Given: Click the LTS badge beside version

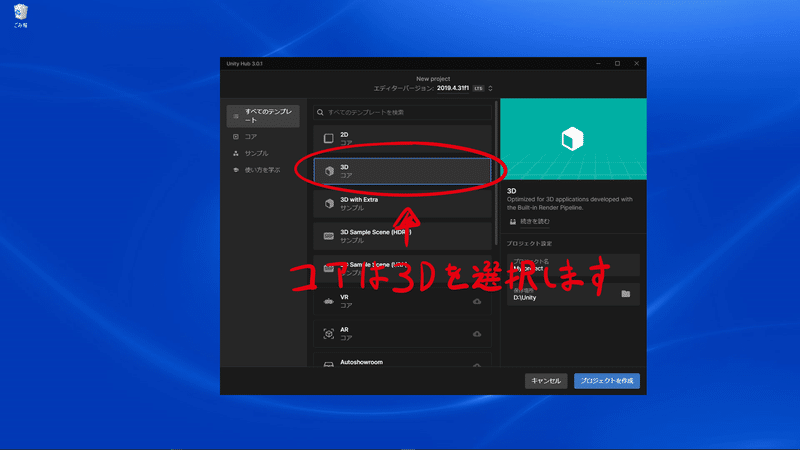Looking at the screenshot, I should point(478,88).
